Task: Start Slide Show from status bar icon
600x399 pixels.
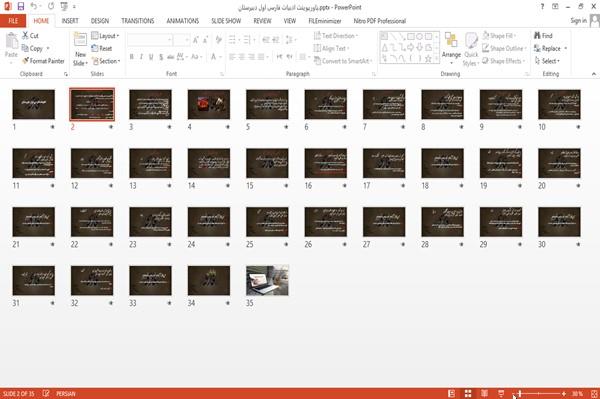Action: click(x=501, y=393)
